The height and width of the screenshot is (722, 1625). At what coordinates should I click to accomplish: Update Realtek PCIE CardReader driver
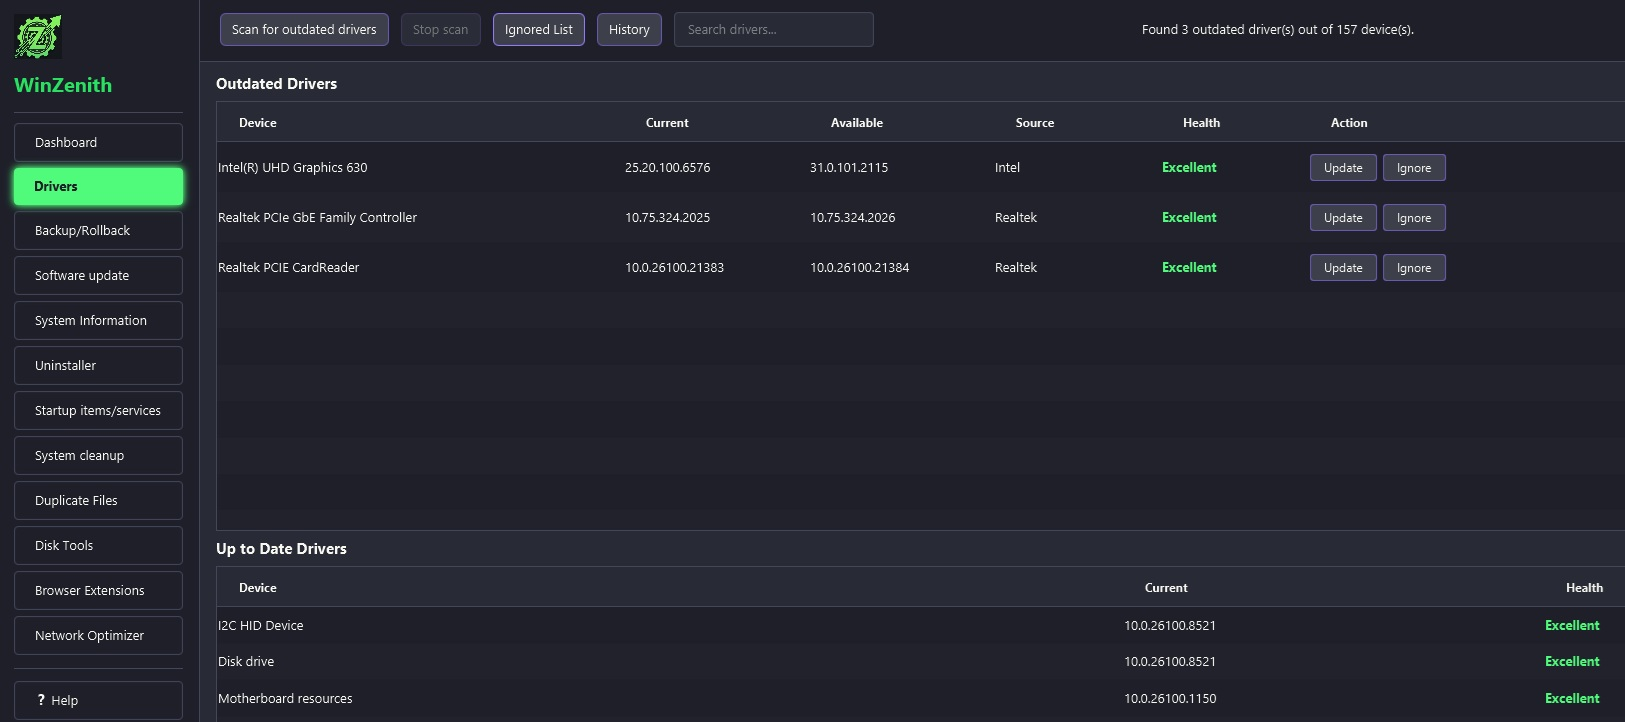(x=1343, y=267)
